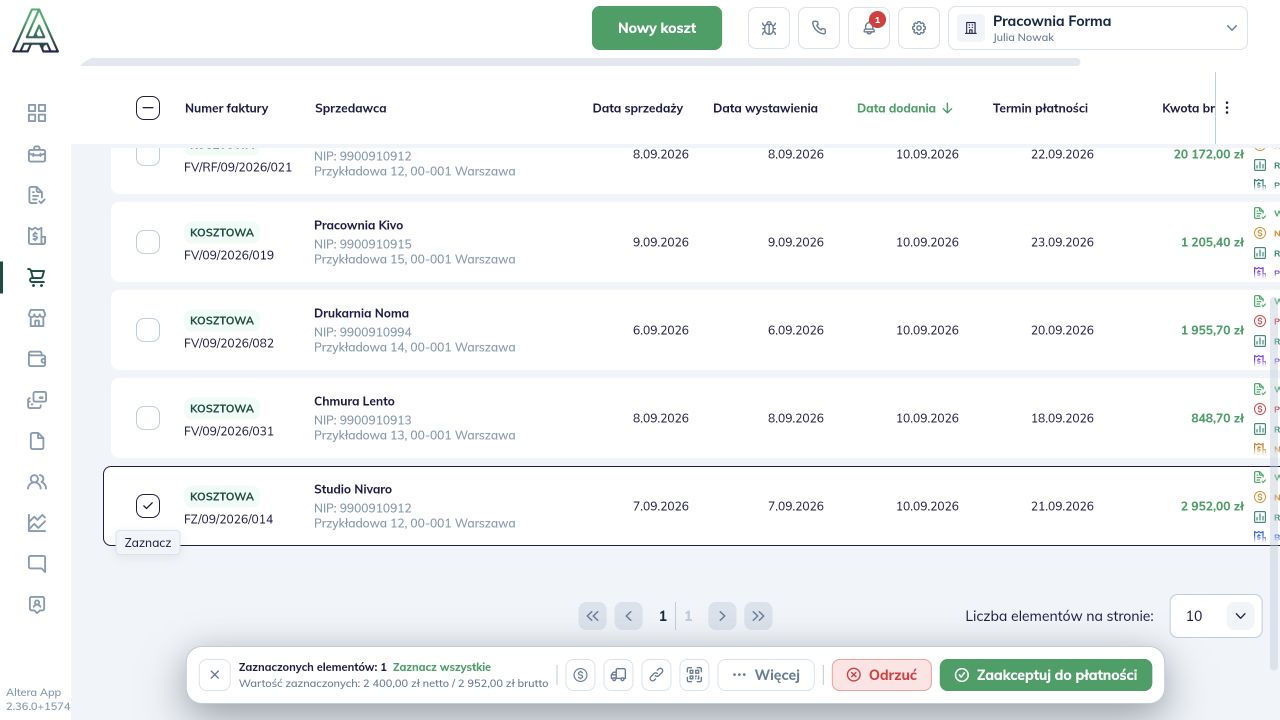The image size is (1280, 720).
Task: Click the Nowy koszt button
Action: (657, 28)
